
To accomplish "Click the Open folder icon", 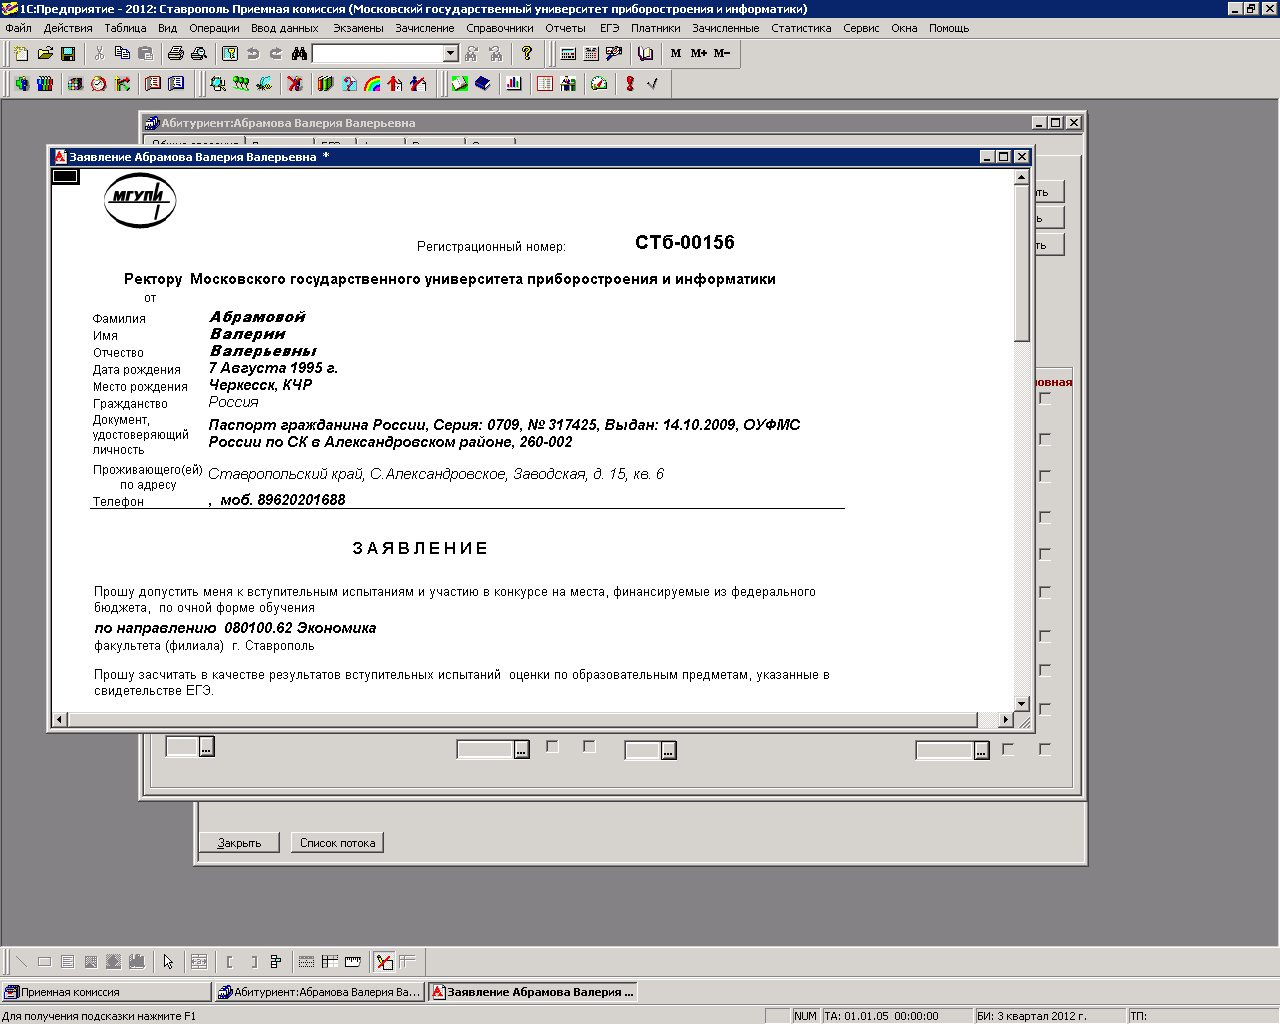I will click(x=45, y=53).
